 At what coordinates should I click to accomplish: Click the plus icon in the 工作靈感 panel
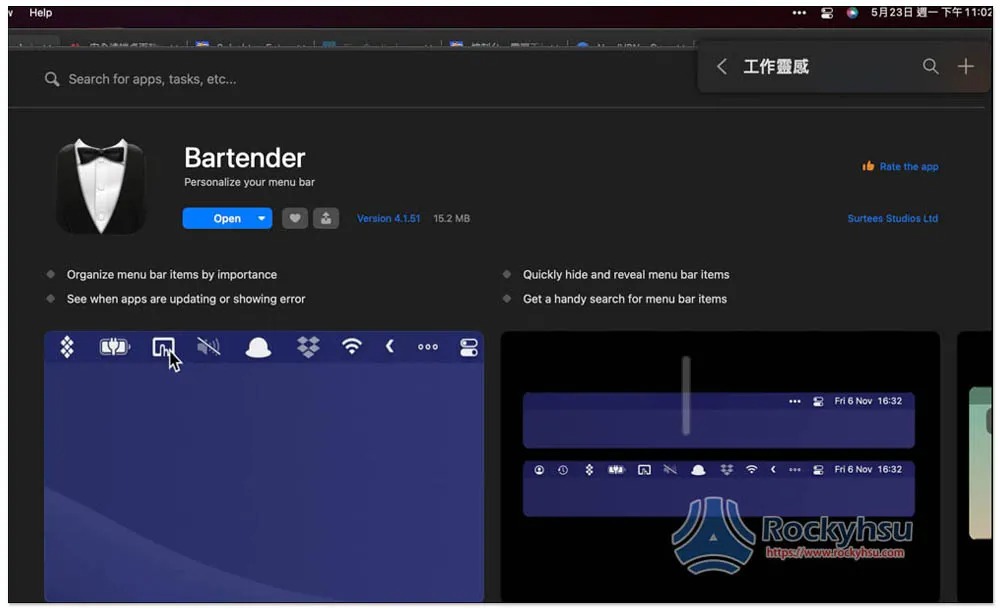pyautogui.click(x=965, y=67)
